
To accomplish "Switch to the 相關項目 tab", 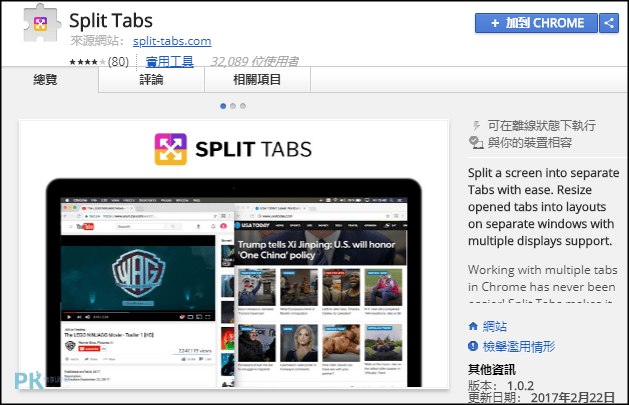I will [x=257, y=79].
